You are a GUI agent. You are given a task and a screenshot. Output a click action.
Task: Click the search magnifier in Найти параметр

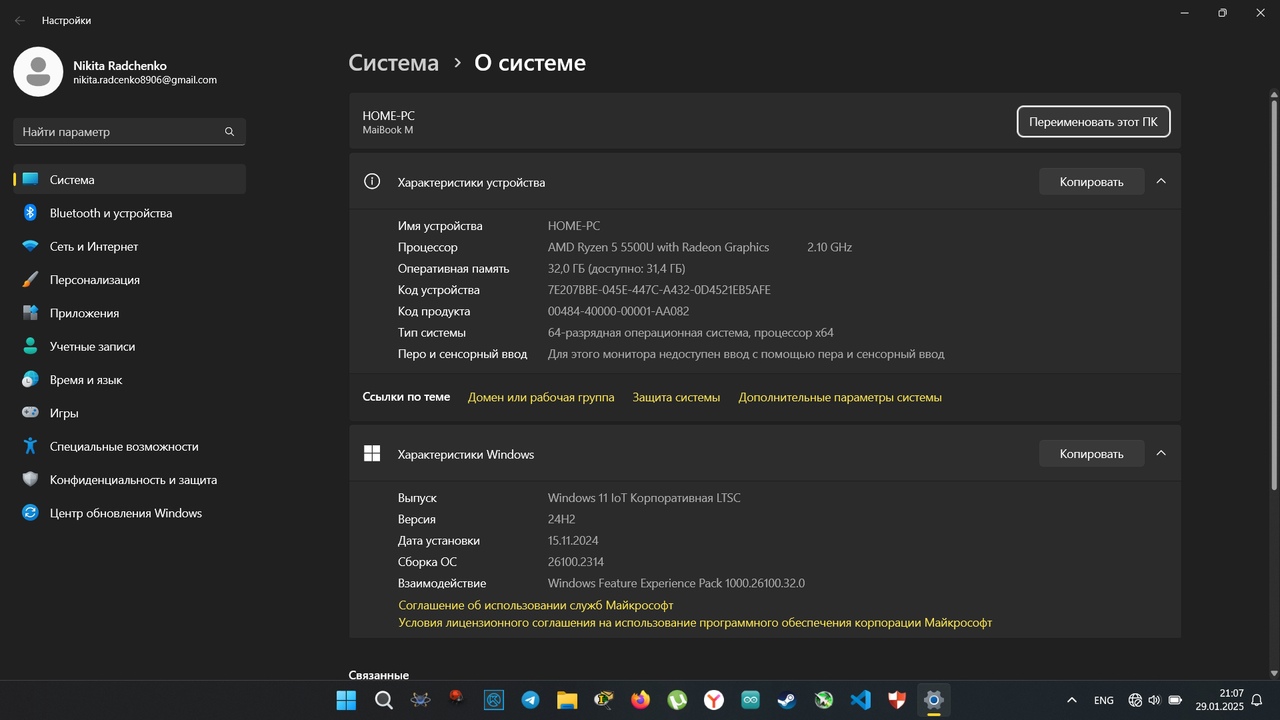[x=229, y=132]
